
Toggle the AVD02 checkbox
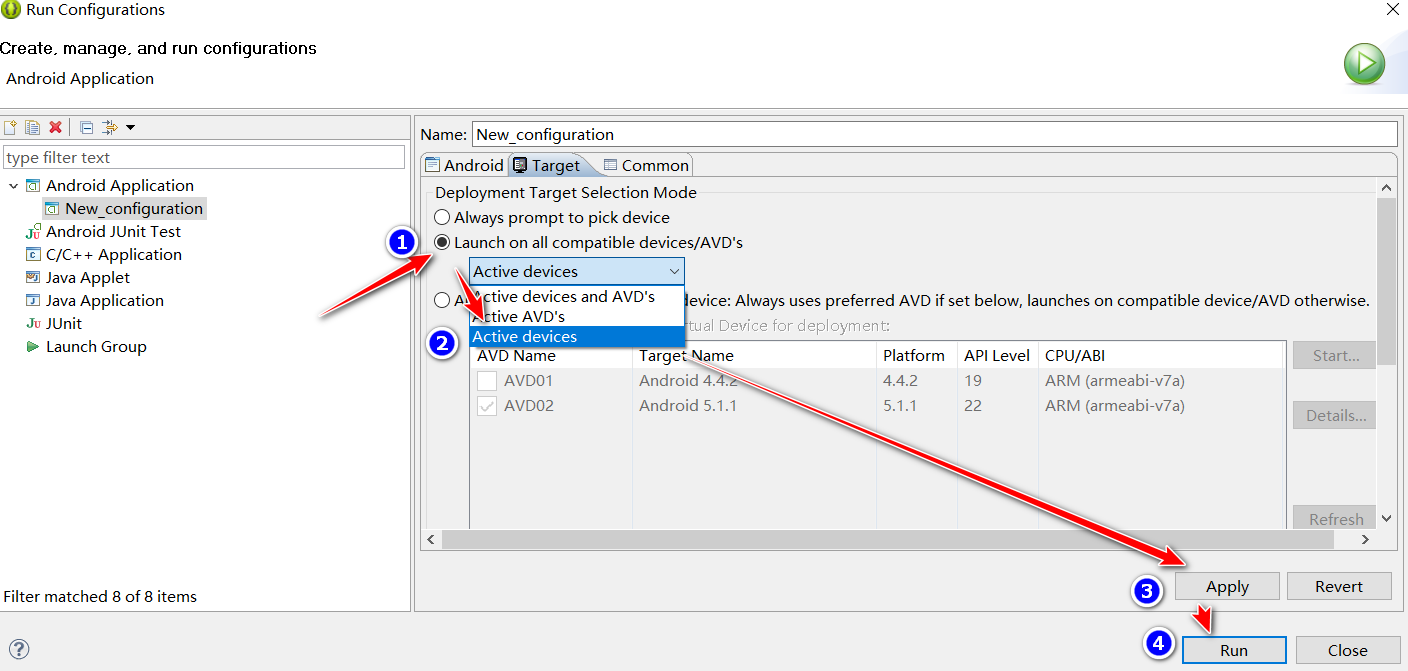pyautogui.click(x=487, y=406)
